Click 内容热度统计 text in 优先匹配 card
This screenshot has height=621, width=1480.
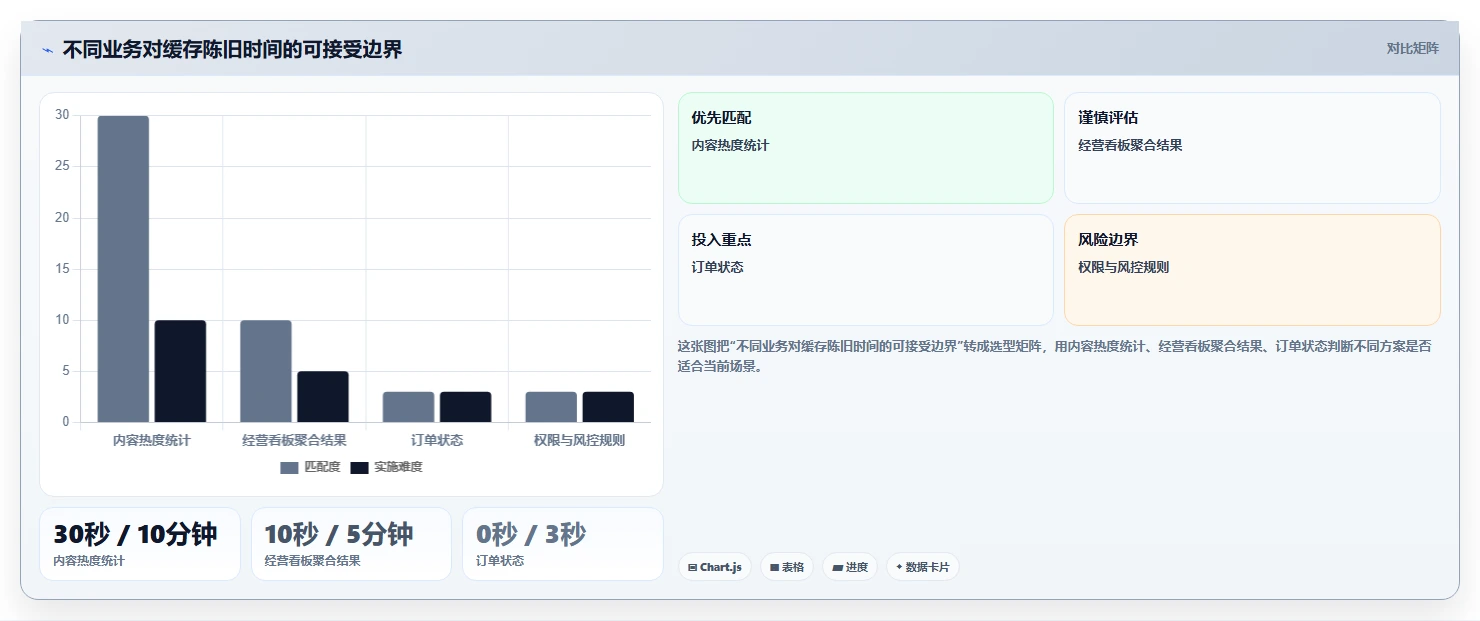tap(730, 145)
